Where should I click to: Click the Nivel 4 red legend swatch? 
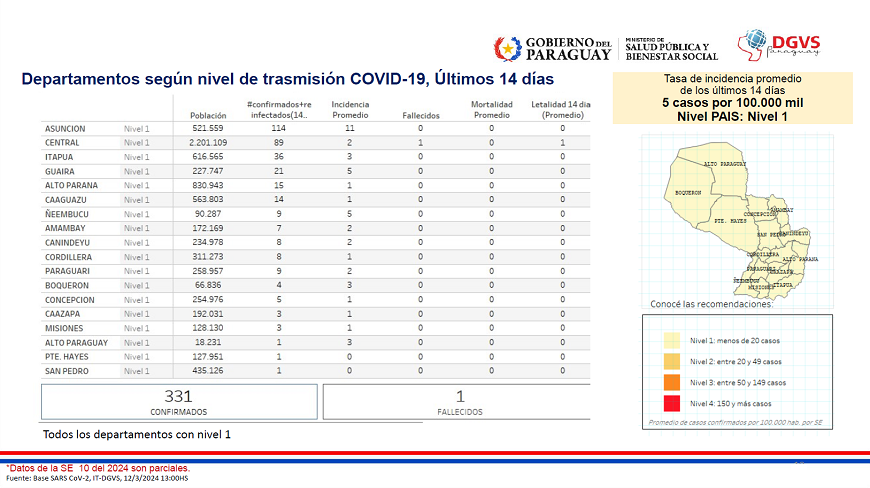click(x=671, y=403)
